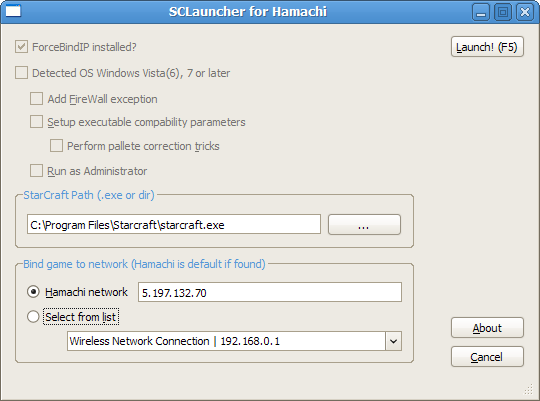The width and height of the screenshot is (540, 401).
Task: Click the SCLauncher for Hamachi title bar
Action: (247, 12)
